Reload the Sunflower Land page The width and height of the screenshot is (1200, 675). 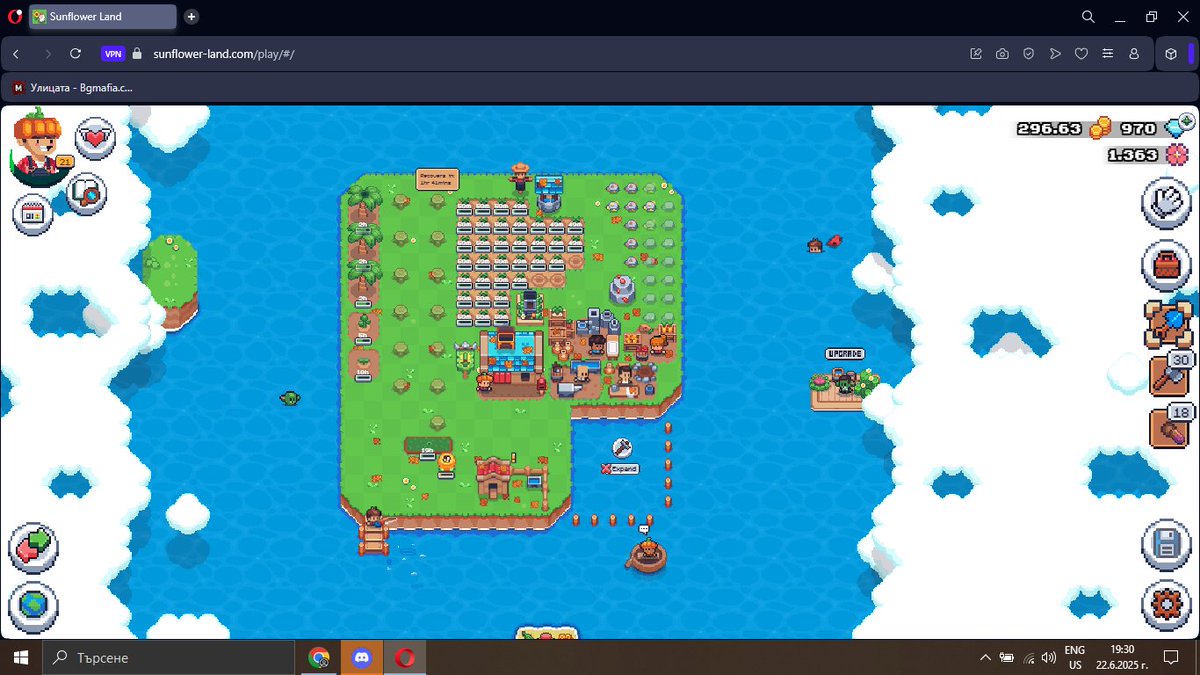(x=75, y=54)
